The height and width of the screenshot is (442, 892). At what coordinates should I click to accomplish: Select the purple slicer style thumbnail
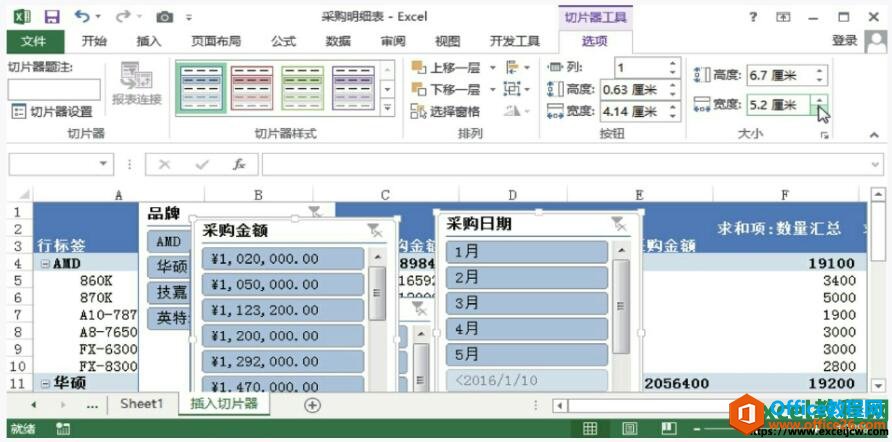click(x=353, y=88)
